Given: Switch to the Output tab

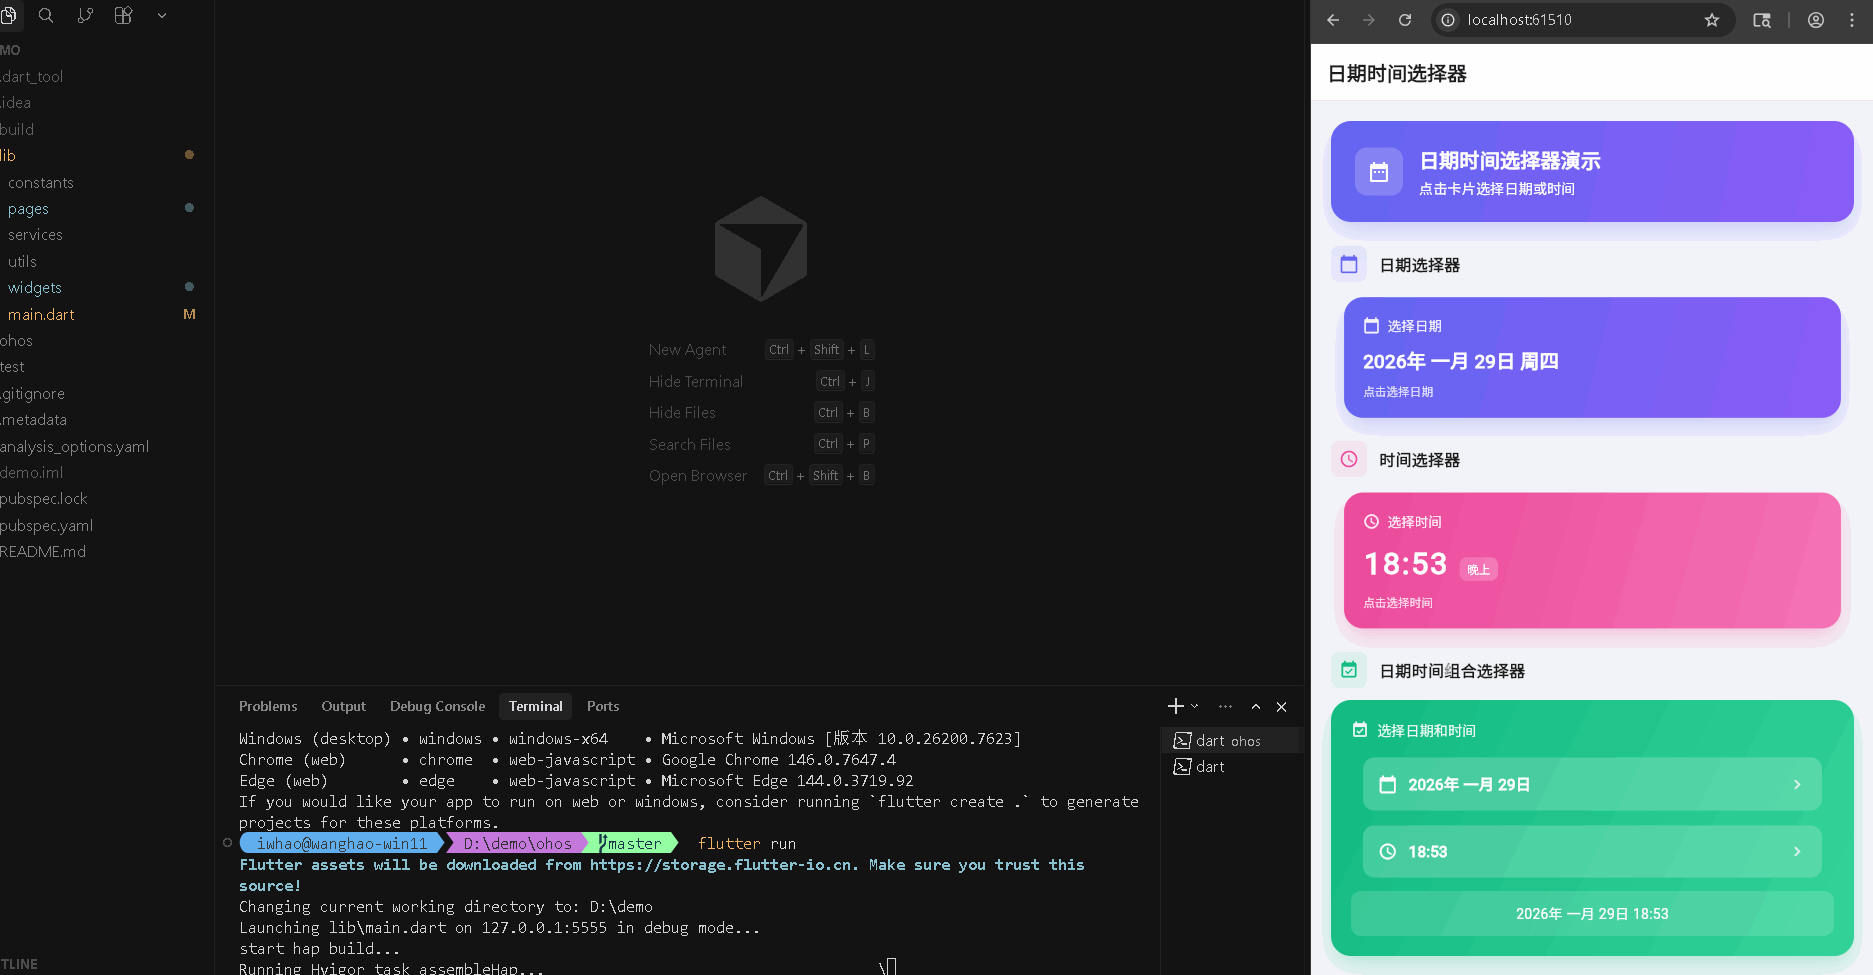Looking at the screenshot, I should pos(344,706).
